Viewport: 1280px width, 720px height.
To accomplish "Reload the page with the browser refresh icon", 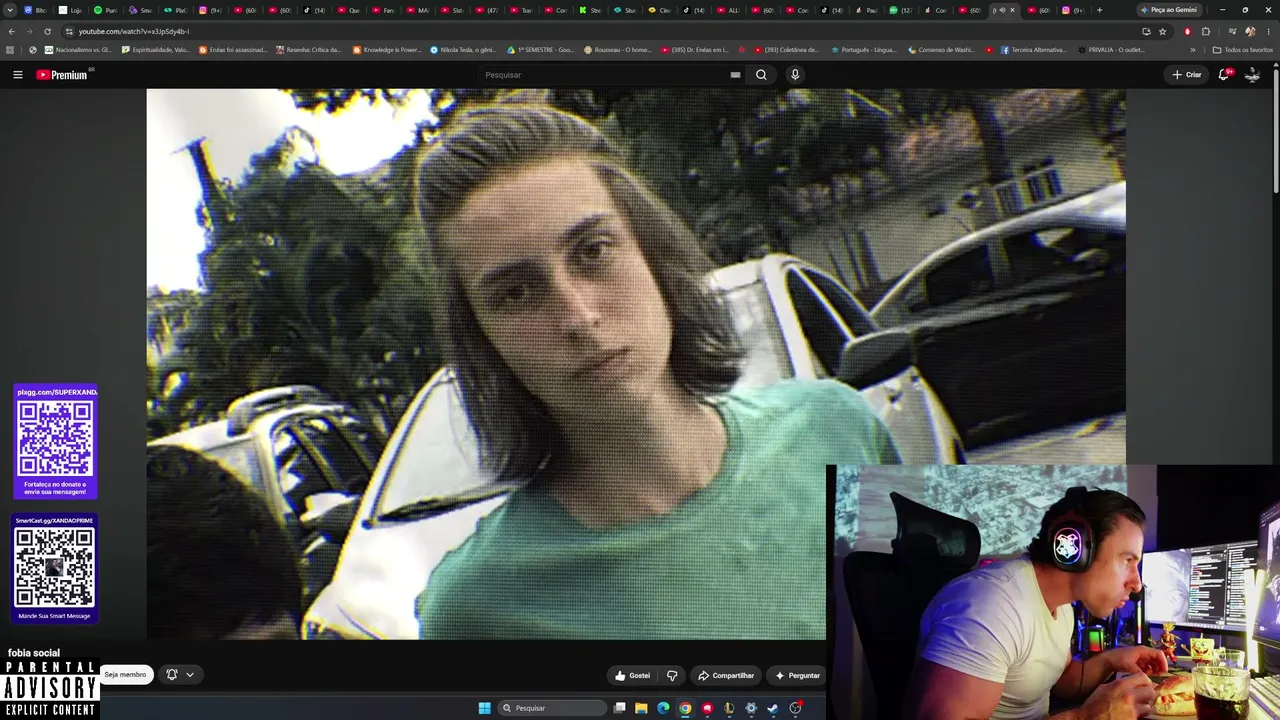I will click(x=47, y=31).
